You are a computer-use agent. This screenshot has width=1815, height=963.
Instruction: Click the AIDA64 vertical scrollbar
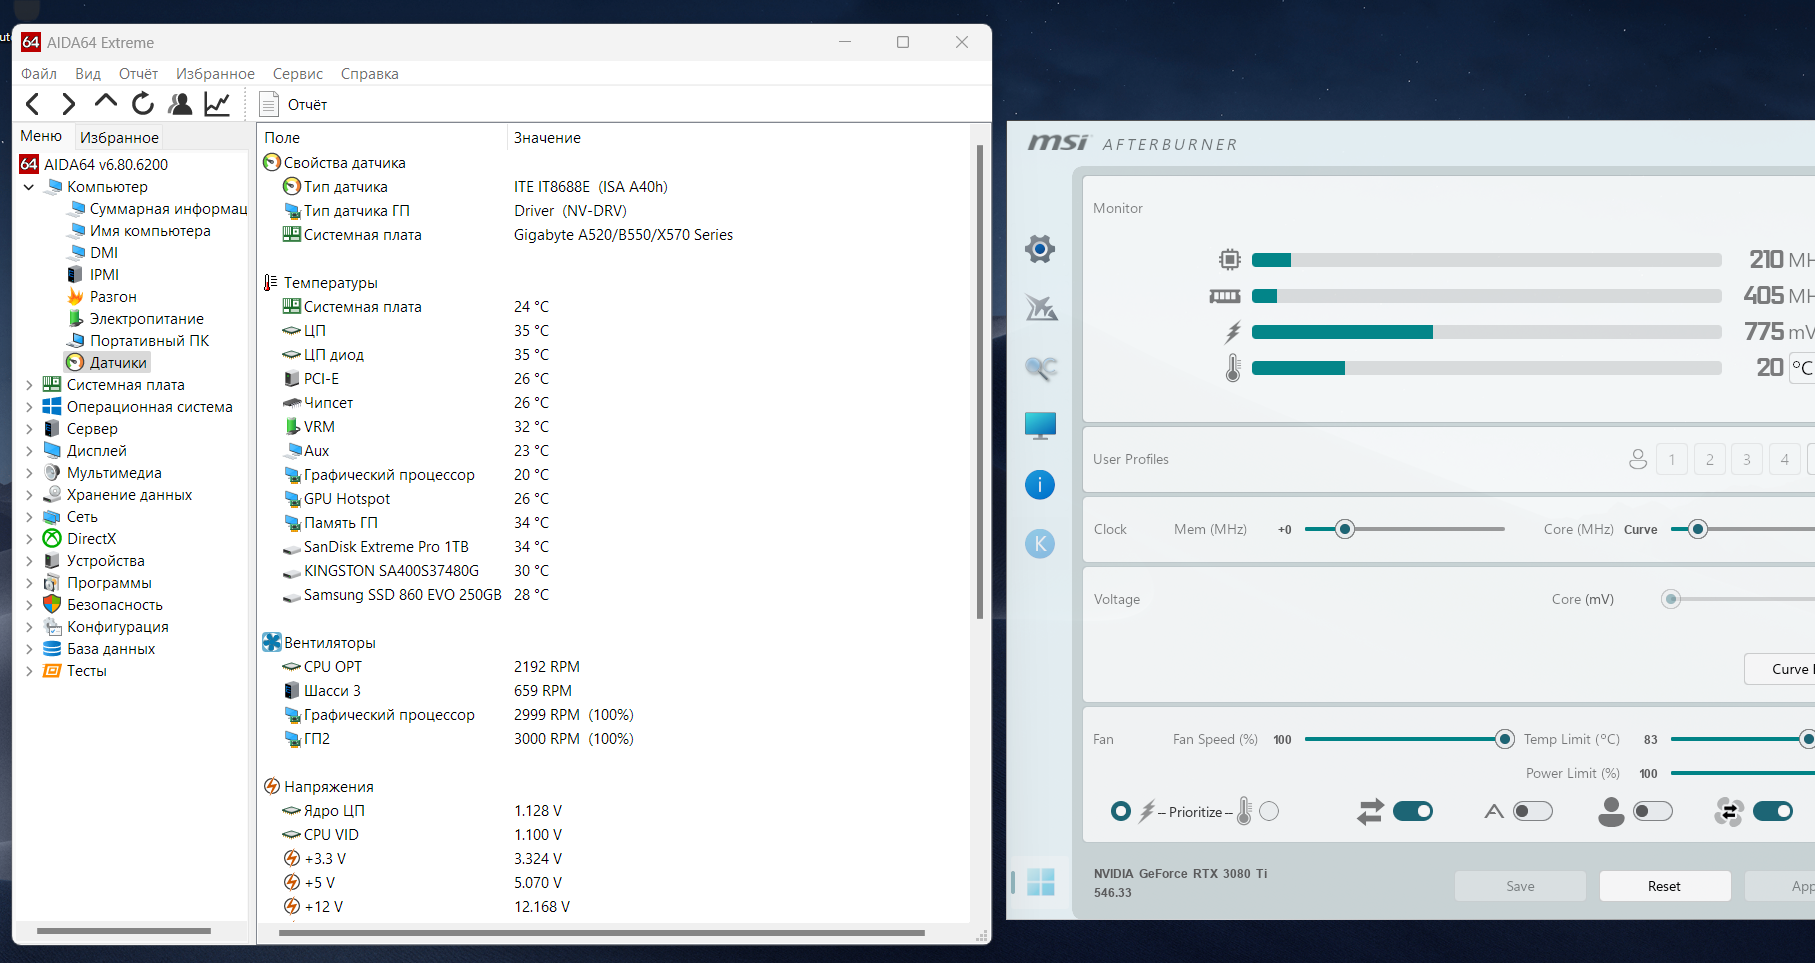[x=980, y=383]
